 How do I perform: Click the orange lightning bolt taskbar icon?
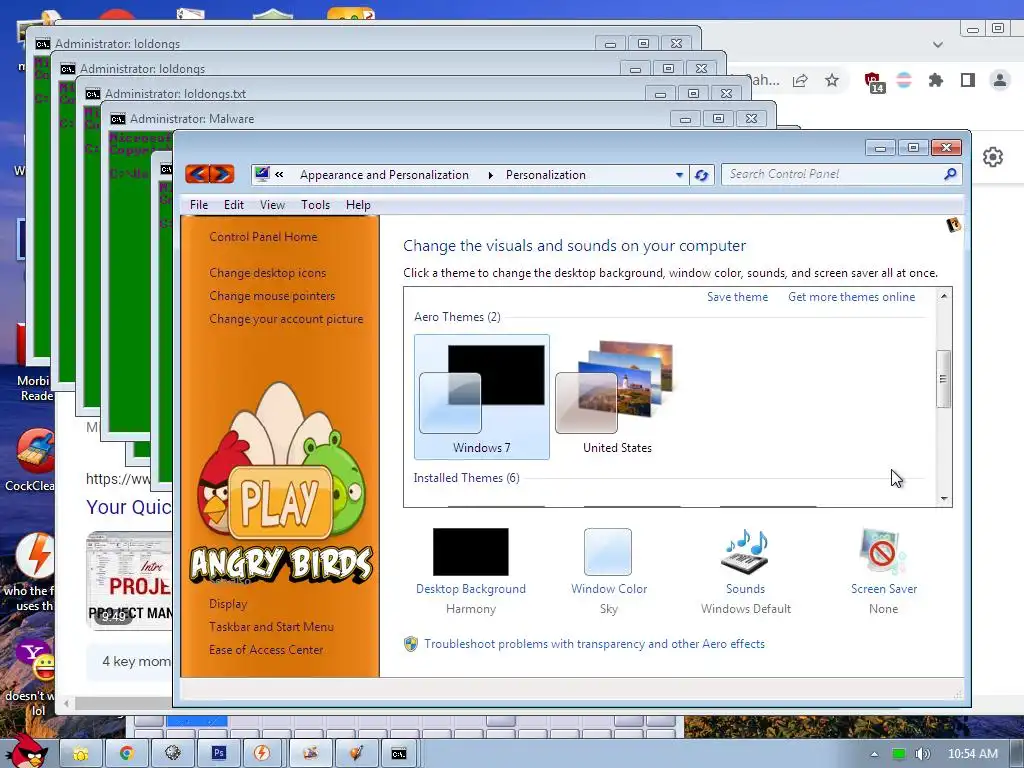[x=262, y=753]
